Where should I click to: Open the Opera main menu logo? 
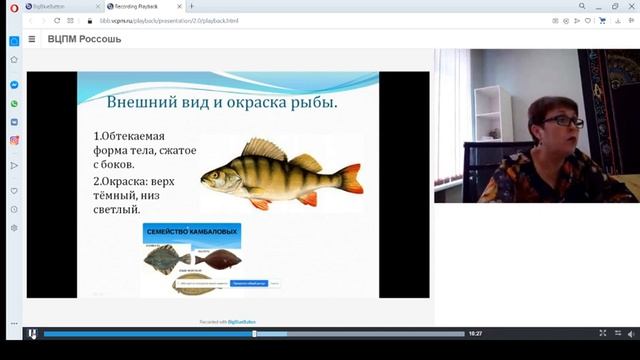click(14, 8)
